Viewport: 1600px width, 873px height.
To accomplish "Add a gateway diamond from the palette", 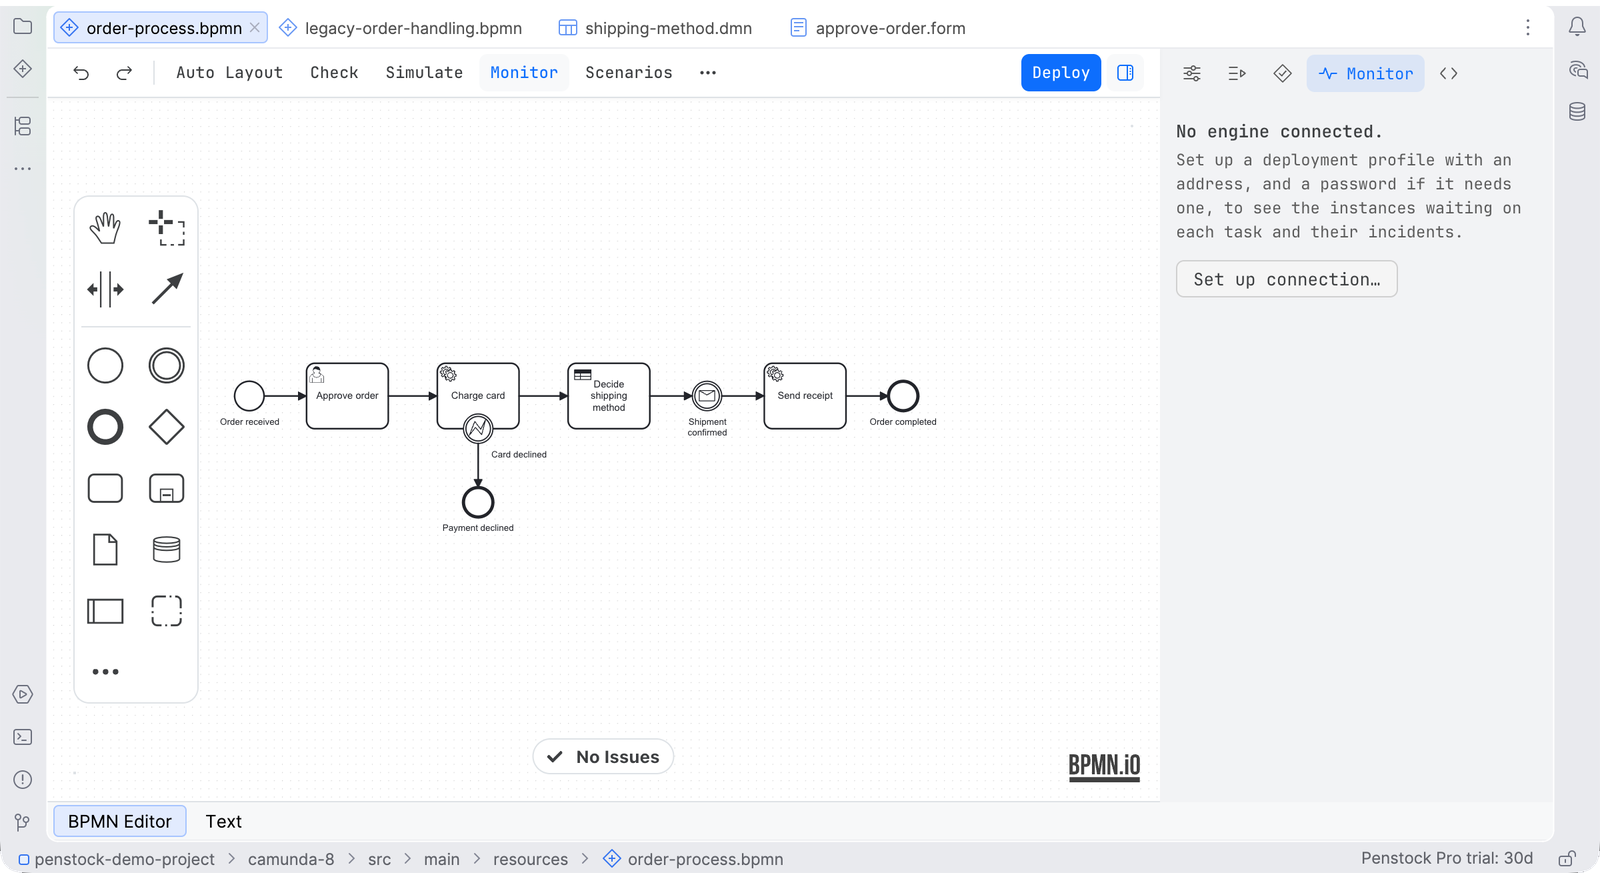I will click(x=166, y=427).
